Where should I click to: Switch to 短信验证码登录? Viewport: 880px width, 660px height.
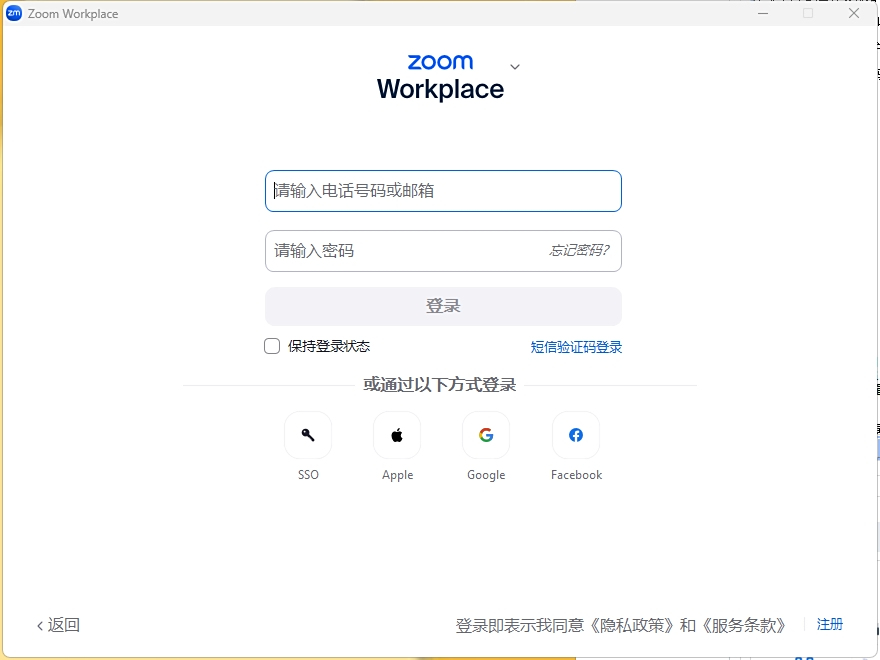tap(576, 347)
